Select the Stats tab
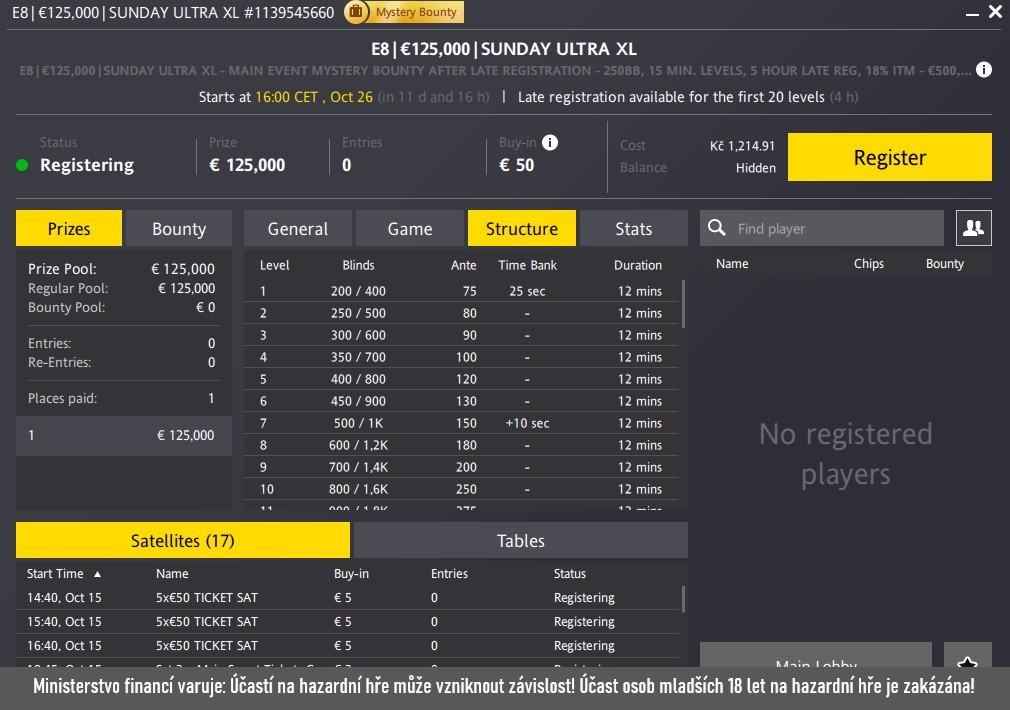The height and width of the screenshot is (710, 1010). (x=633, y=229)
